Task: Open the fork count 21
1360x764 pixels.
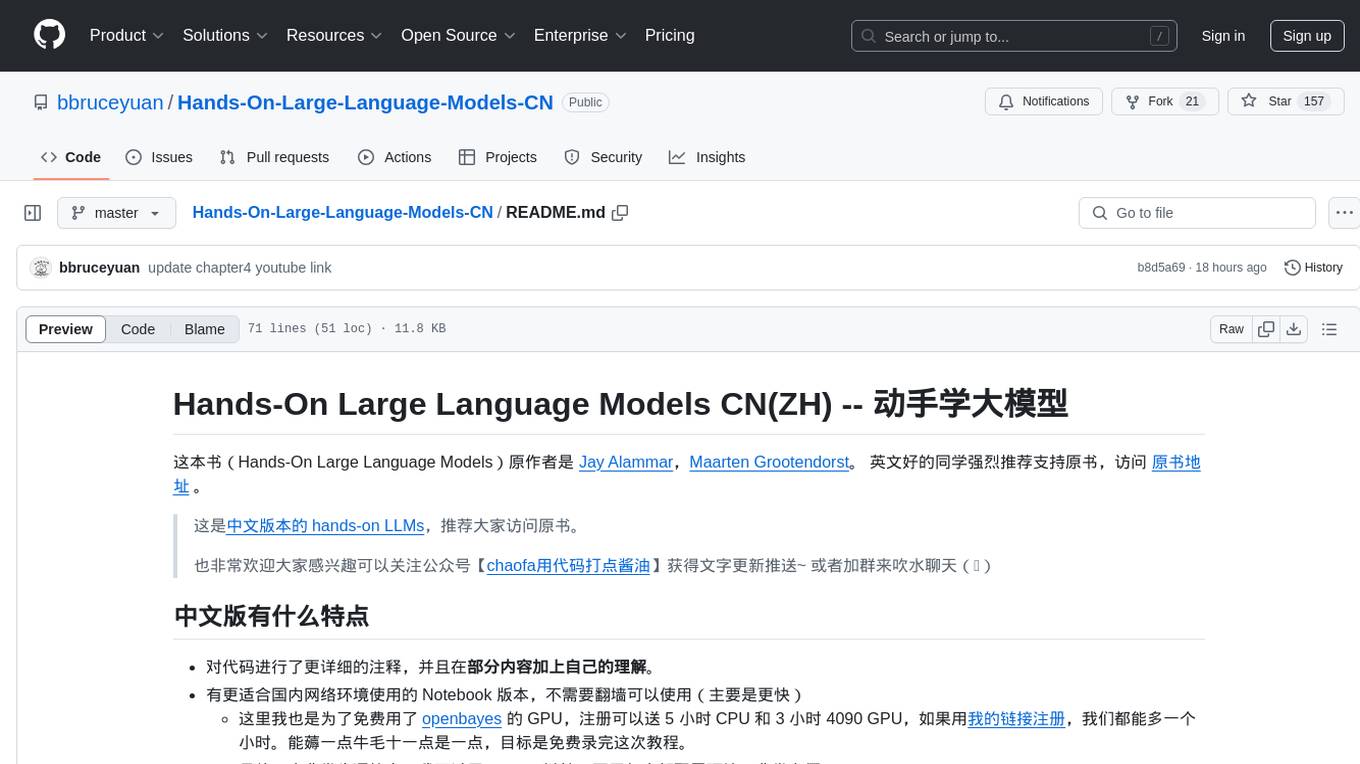Action: point(1192,102)
